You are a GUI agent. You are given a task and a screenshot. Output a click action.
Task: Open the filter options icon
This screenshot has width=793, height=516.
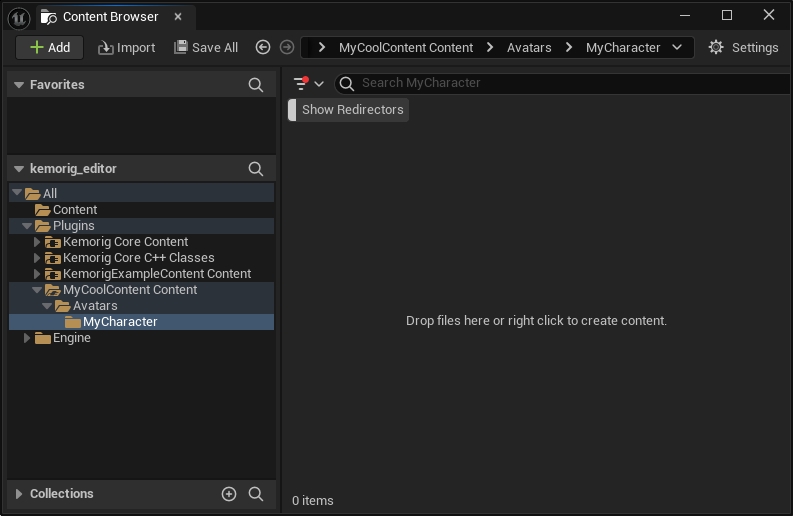coord(302,83)
